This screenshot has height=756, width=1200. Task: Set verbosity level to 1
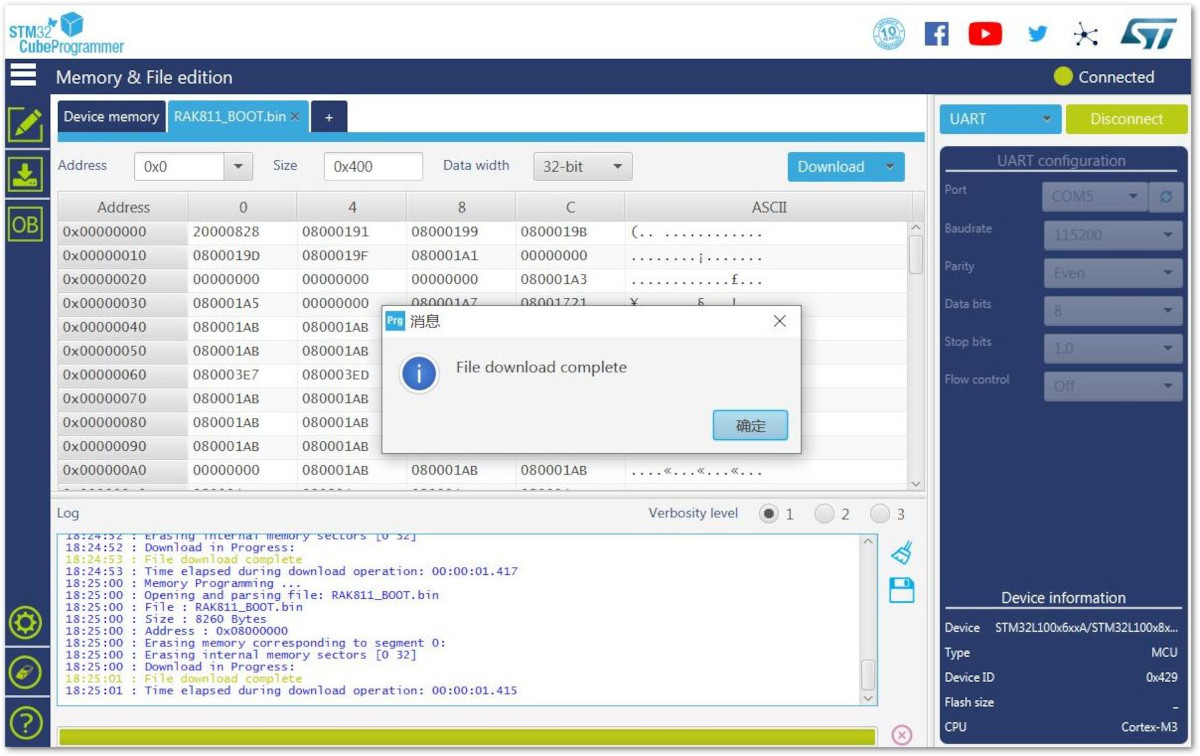768,514
